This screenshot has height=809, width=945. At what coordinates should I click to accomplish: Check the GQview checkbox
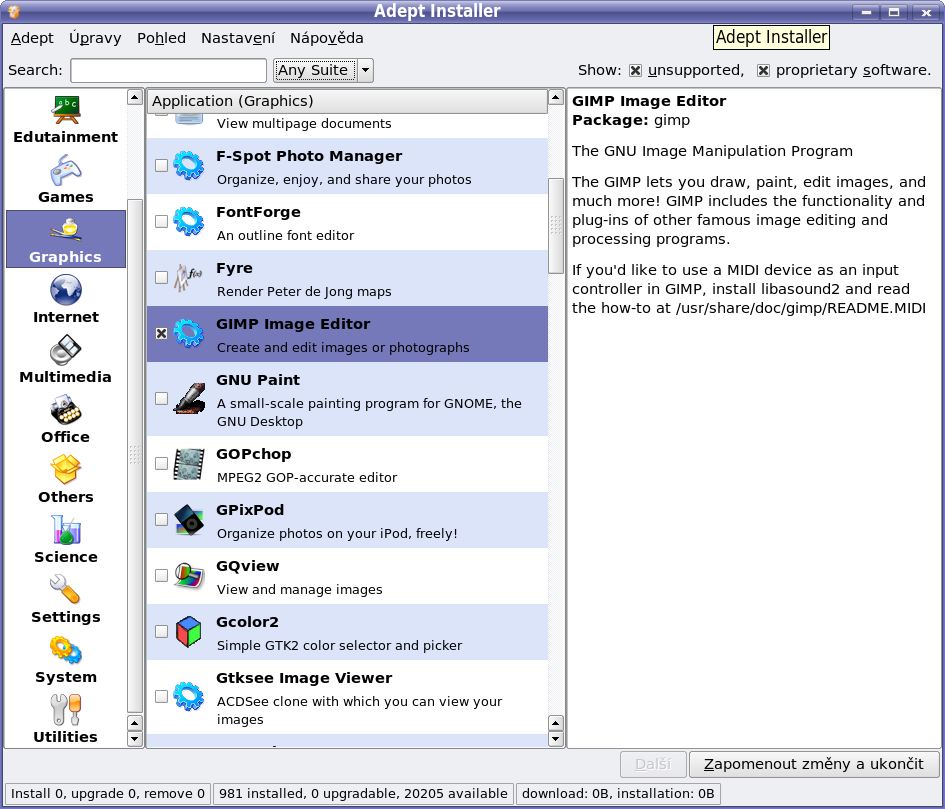click(x=162, y=576)
